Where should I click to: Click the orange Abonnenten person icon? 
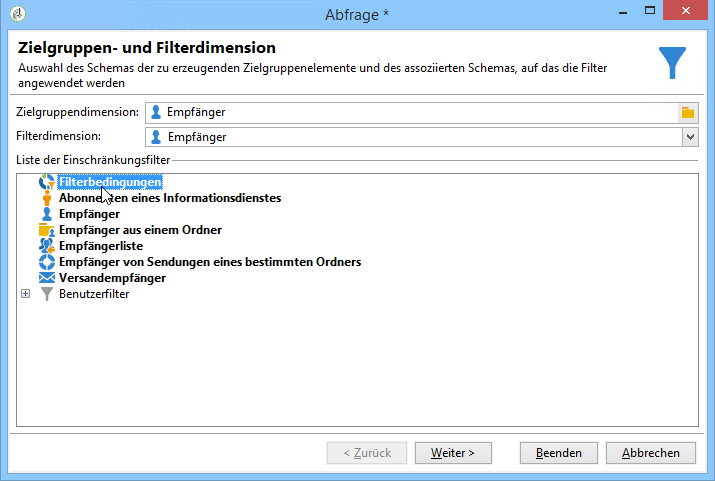point(47,198)
